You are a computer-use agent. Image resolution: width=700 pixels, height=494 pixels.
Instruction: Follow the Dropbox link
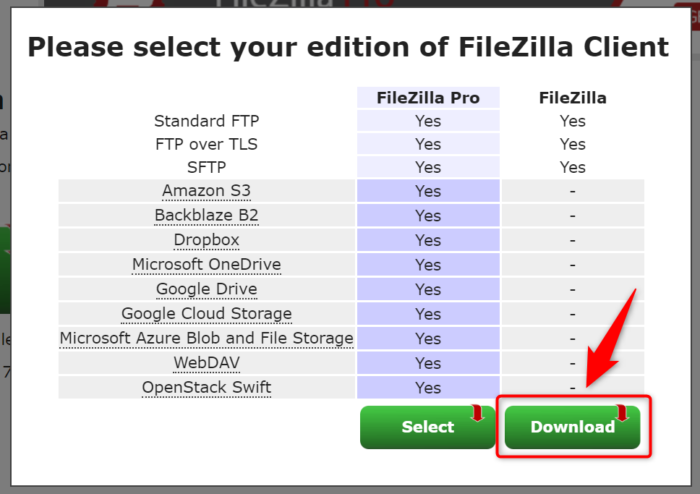click(x=206, y=240)
